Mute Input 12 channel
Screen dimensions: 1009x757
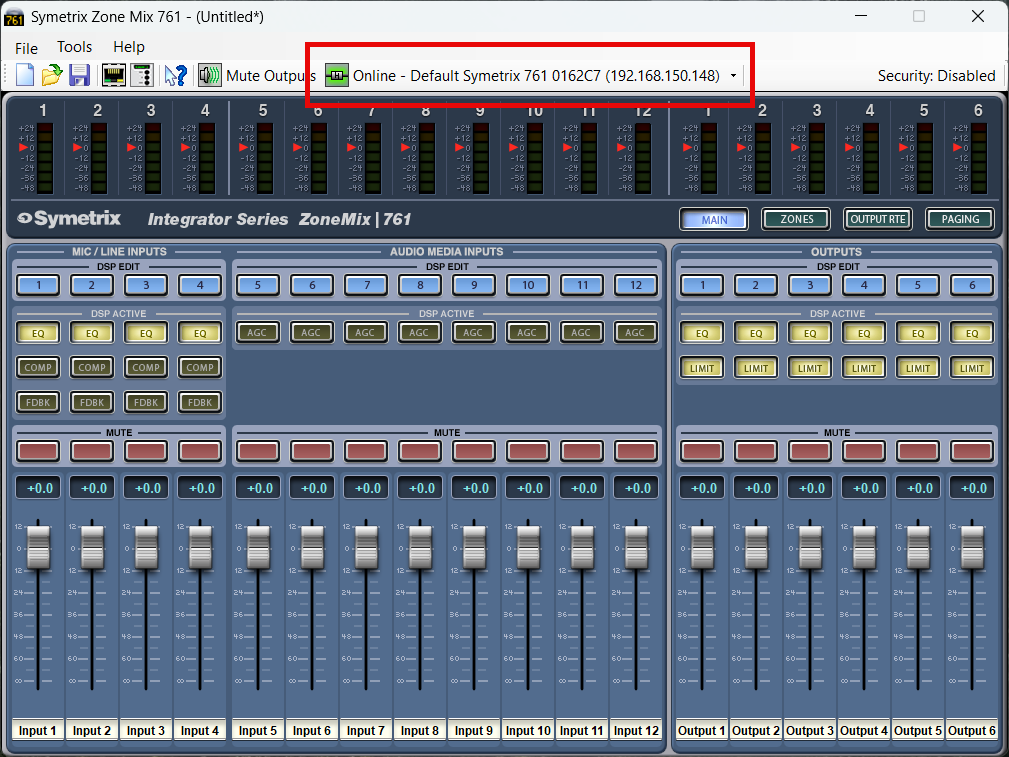pos(636,451)
